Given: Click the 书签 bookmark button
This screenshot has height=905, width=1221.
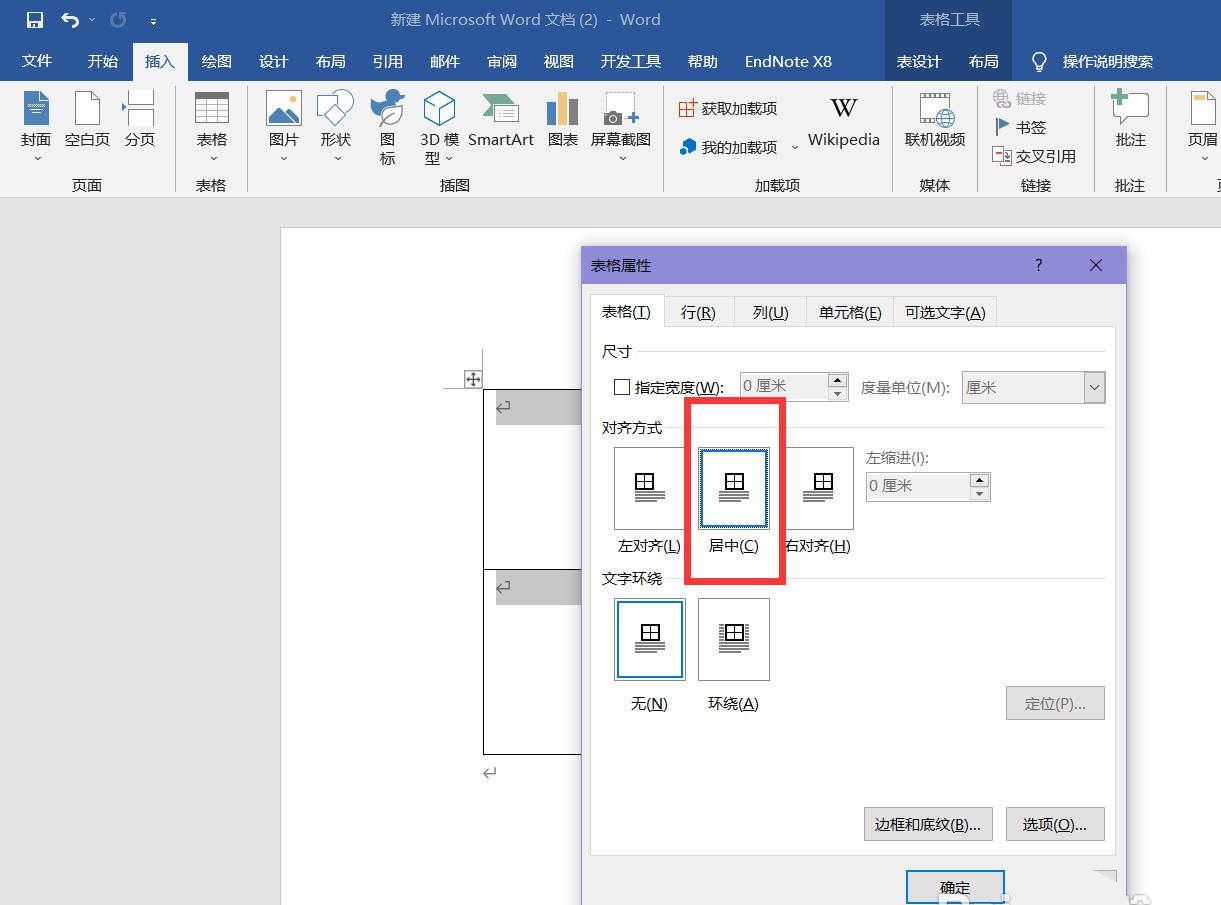Looking at the screenshot, I should (1020, 127).
